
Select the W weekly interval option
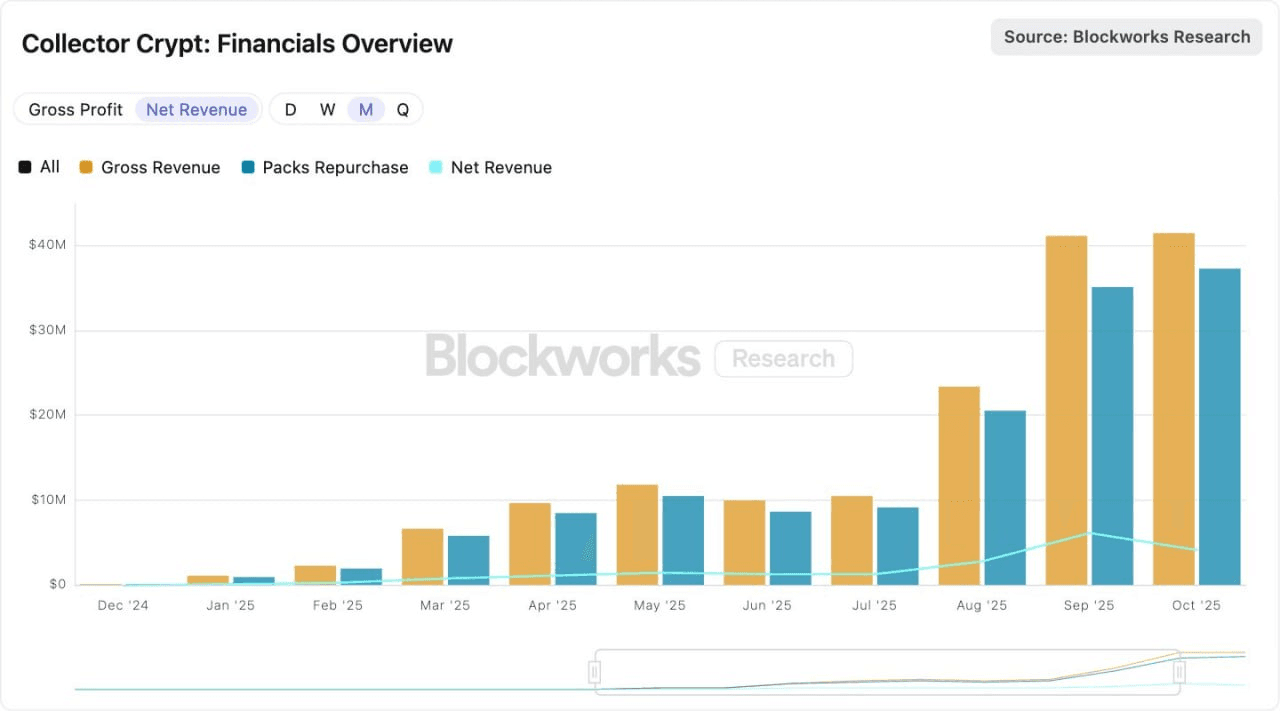point(327,109)
